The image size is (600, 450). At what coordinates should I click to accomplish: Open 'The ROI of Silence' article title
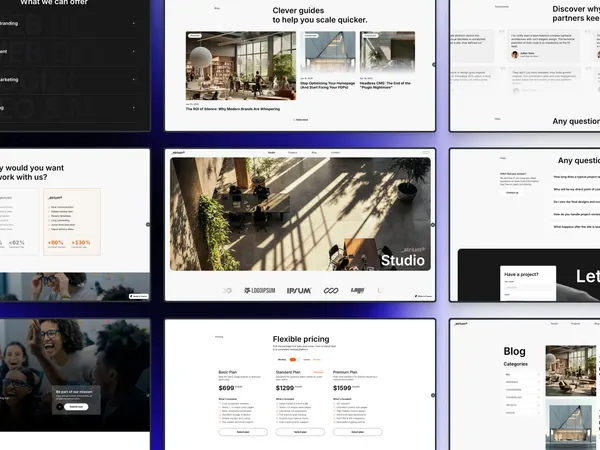point(233,109)
